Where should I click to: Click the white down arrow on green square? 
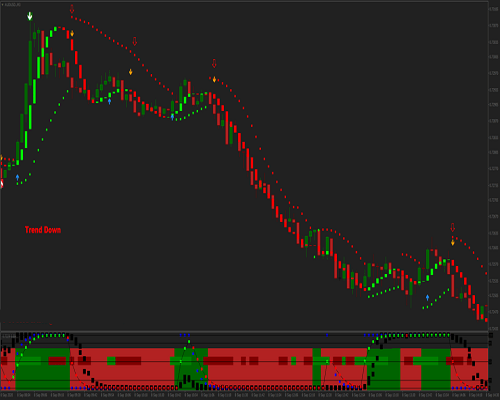30,16
